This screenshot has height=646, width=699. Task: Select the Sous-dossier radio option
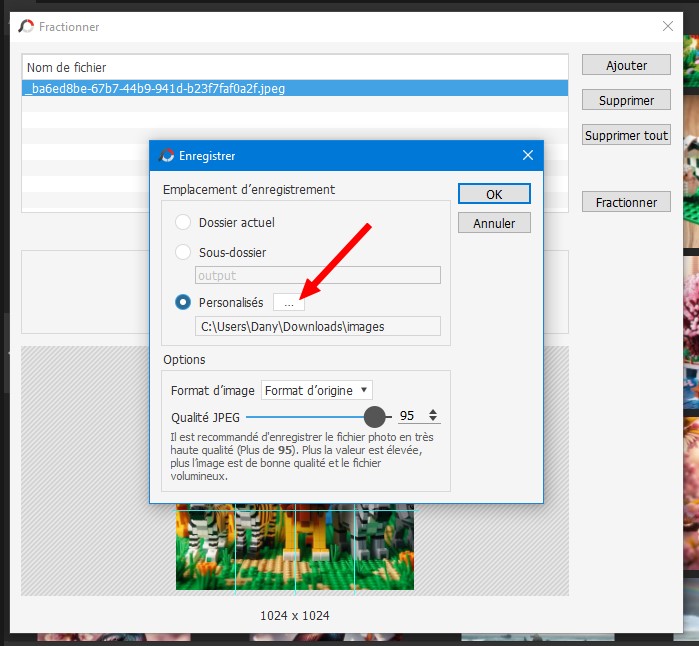point(183,252)
